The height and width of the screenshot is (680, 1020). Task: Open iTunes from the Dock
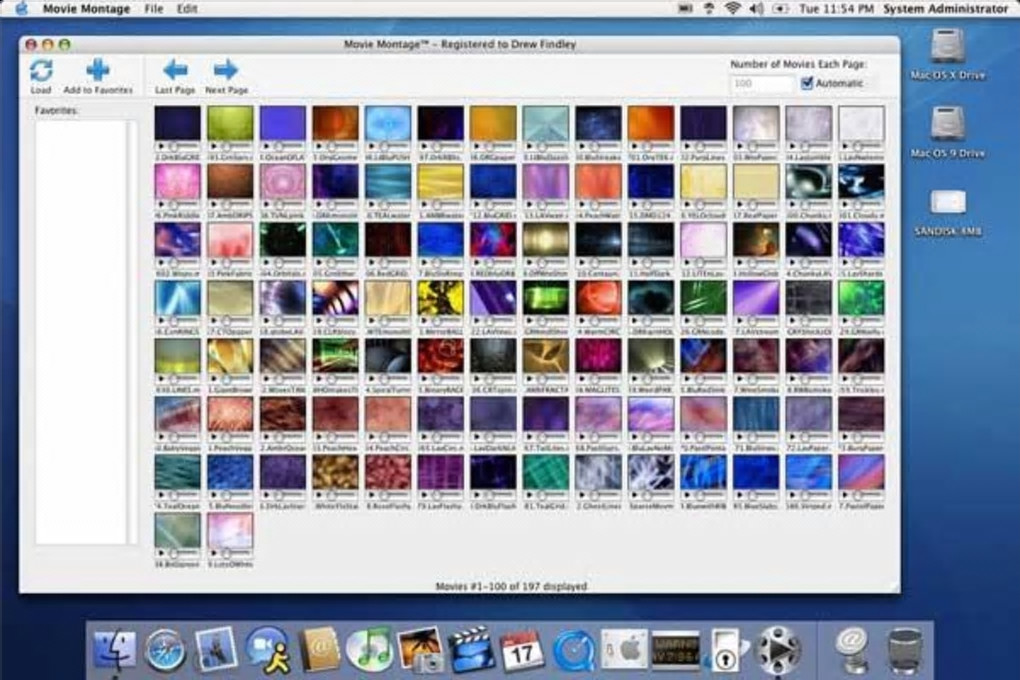click(x=368, y=649)
